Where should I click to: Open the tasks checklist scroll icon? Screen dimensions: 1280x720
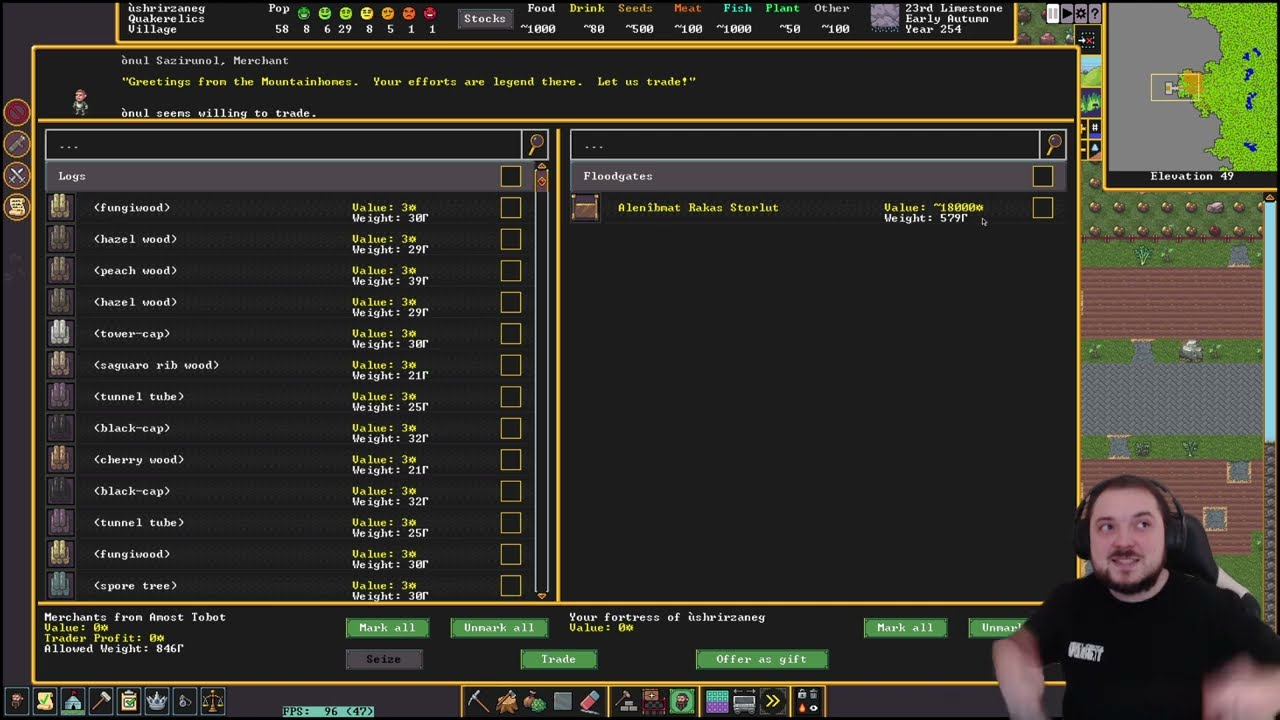pyautogui.click(x=45, y=701)
